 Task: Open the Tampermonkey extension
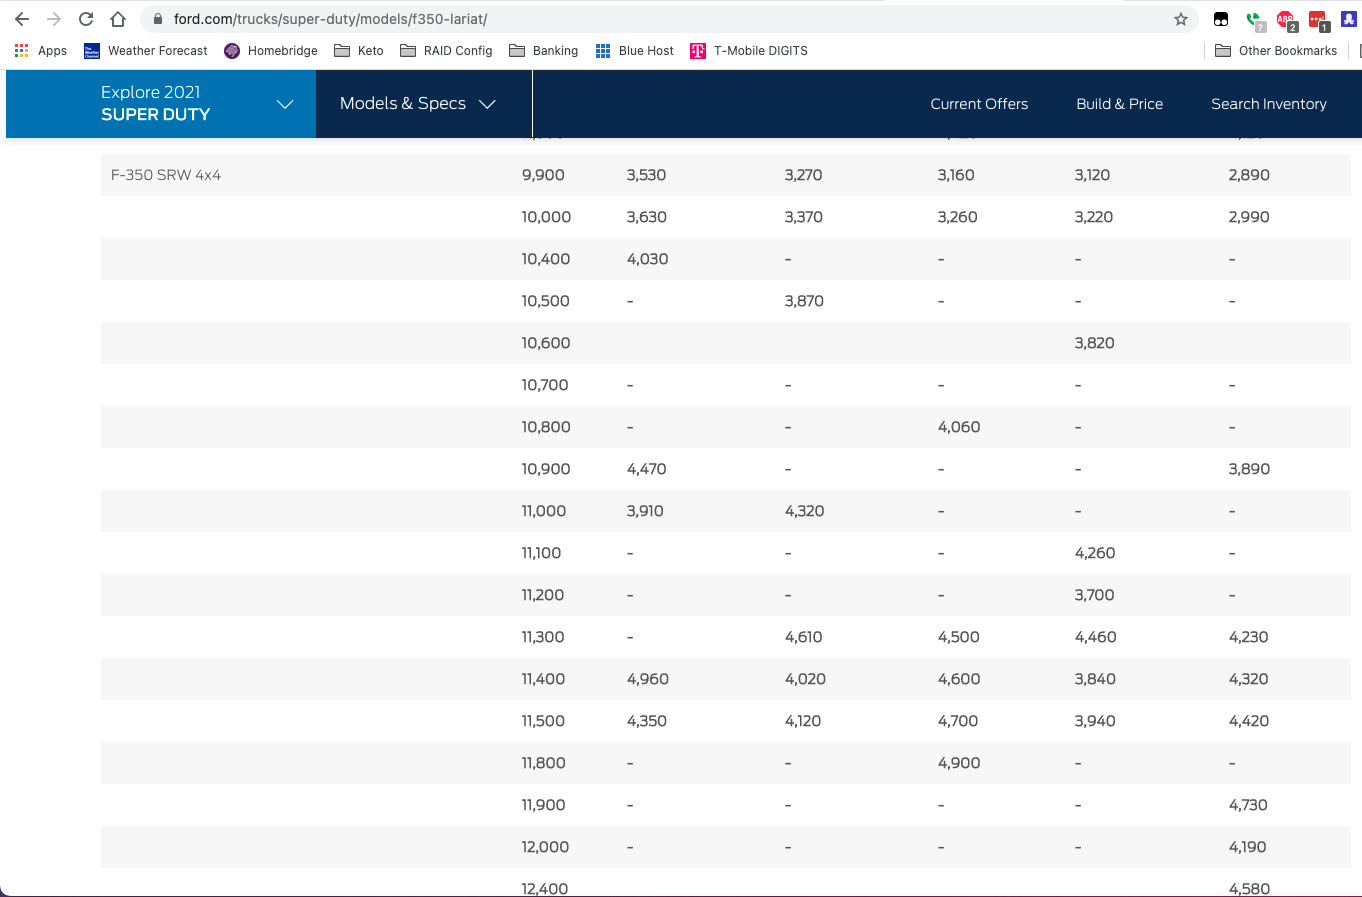point(1221,19)
